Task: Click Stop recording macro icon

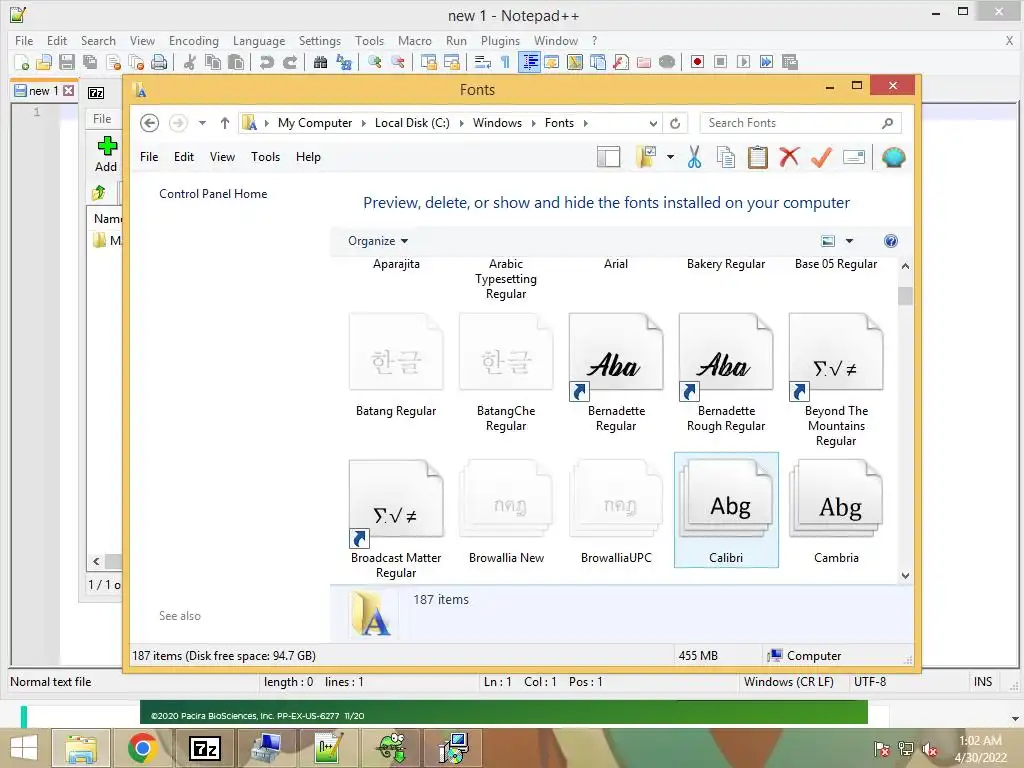Action: point(720,62)
